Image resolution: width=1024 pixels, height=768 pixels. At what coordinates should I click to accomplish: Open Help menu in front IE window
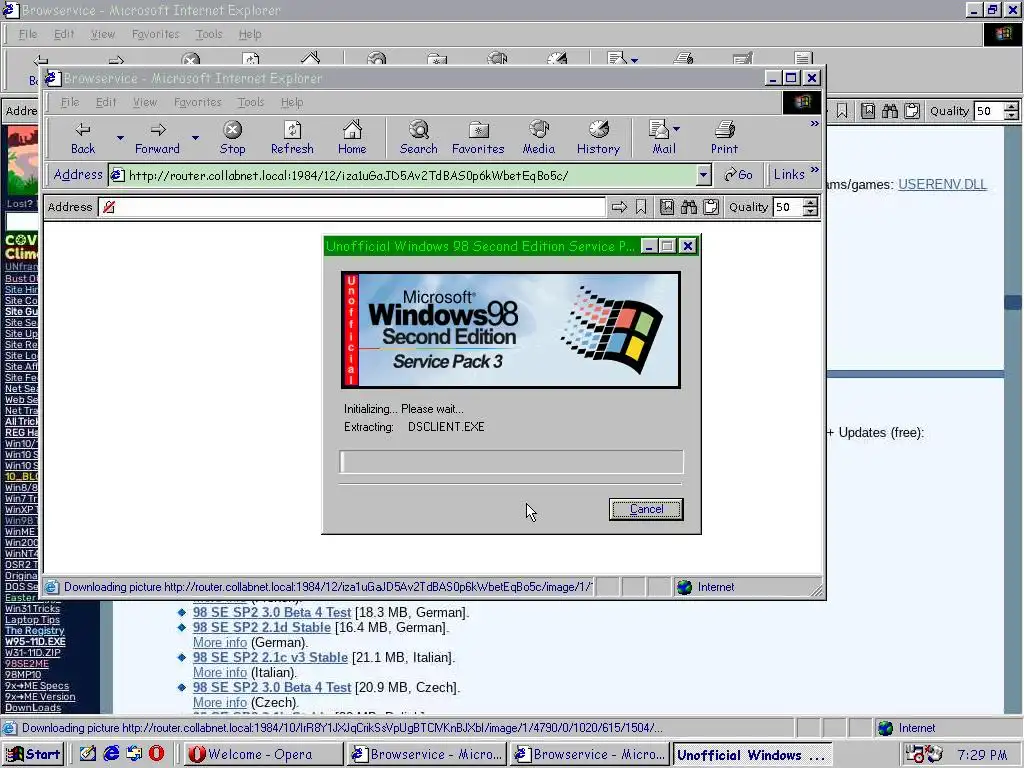[x=292, y=102]
